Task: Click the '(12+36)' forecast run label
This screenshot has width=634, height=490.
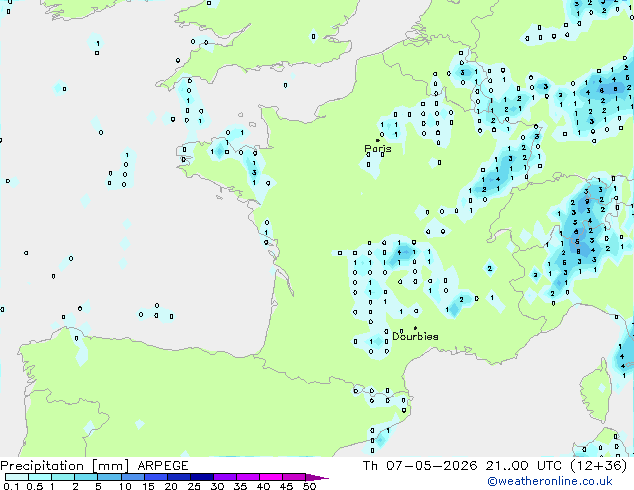Action: (599, 466)
